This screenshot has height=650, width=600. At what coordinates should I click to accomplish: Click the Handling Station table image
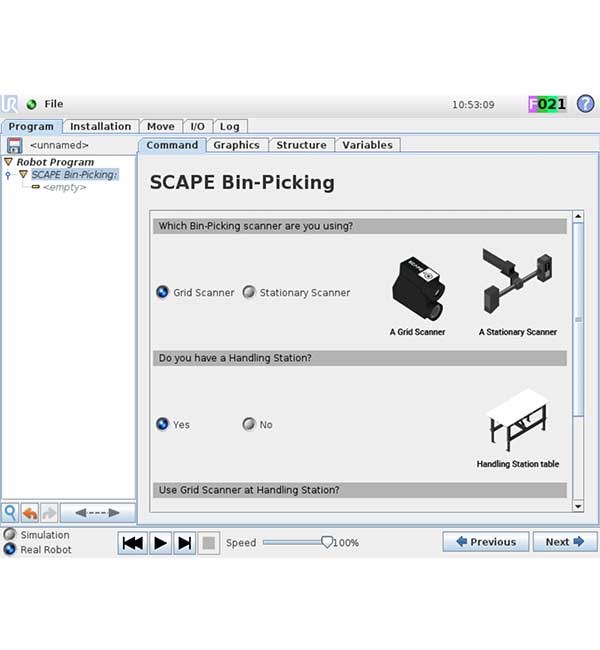click(517, 420)
